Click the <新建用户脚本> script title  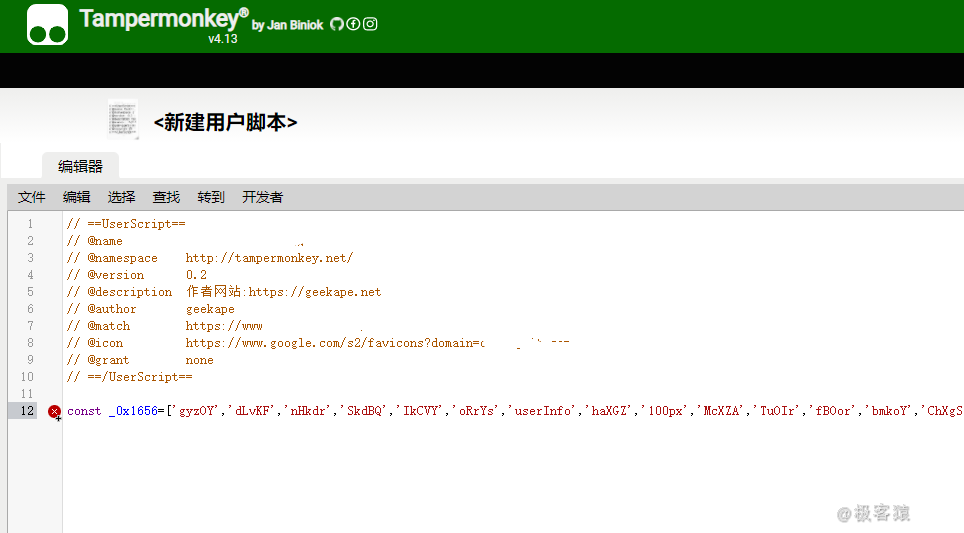(x=225, y=122)
